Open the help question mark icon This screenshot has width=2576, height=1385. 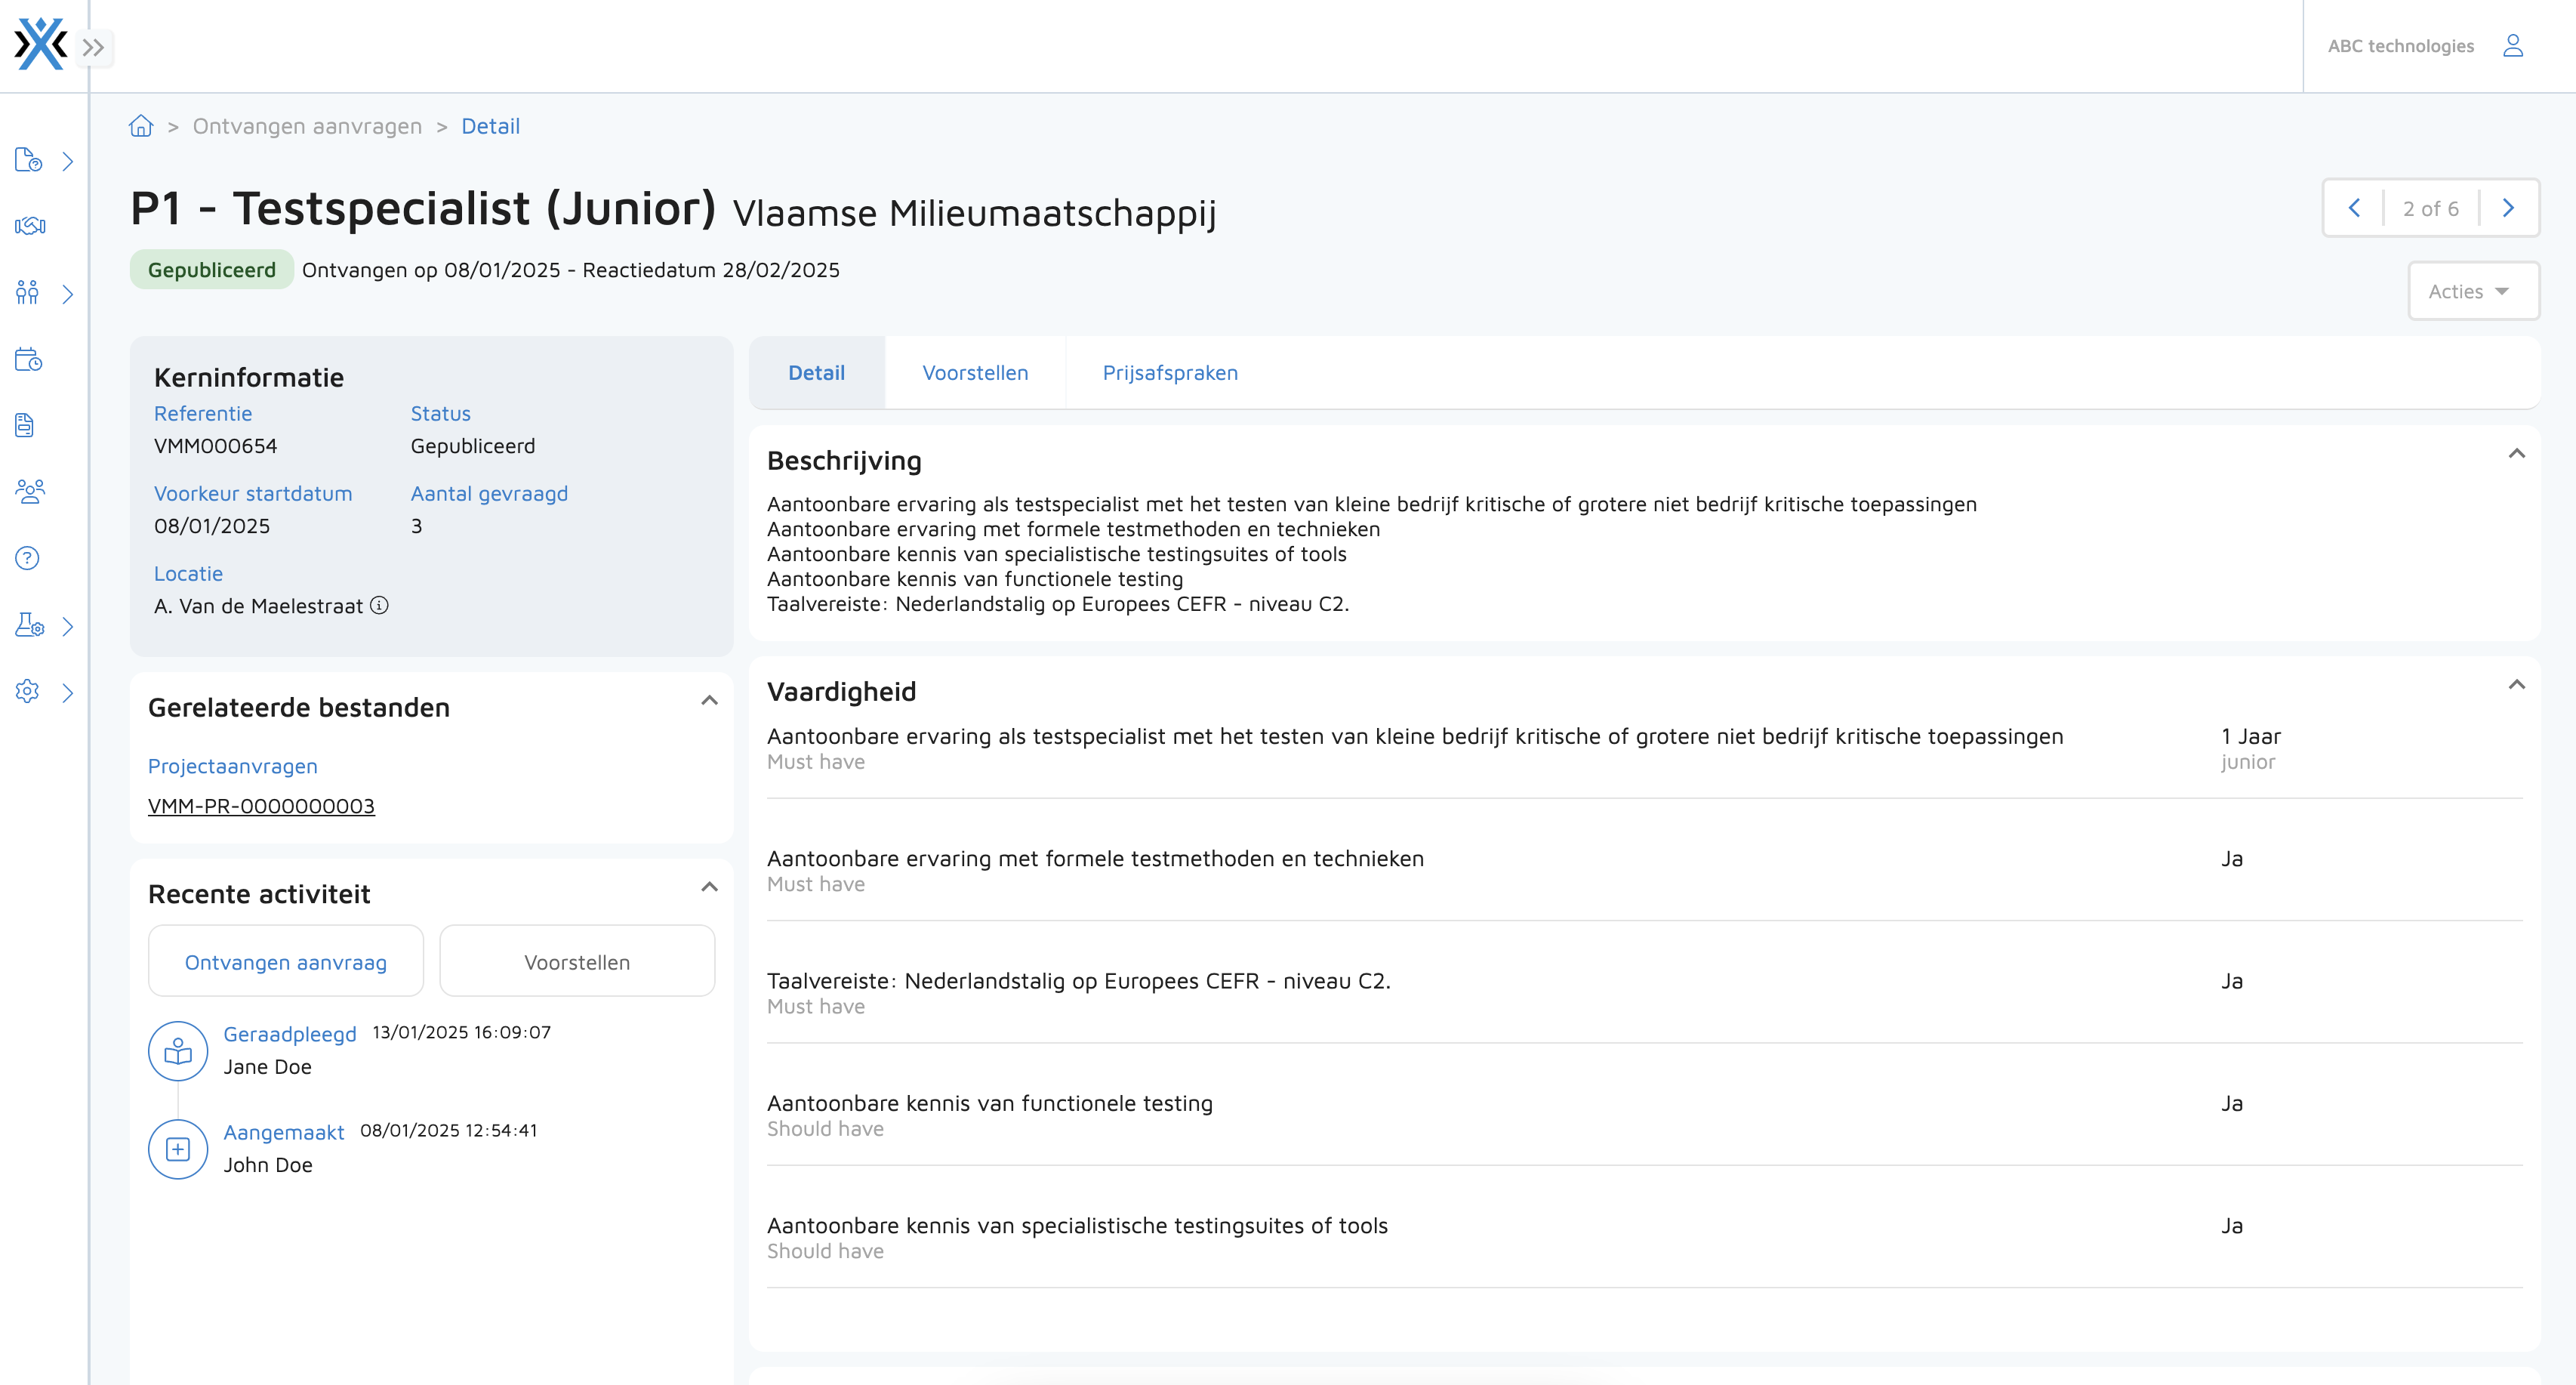(x=28, y=558)
